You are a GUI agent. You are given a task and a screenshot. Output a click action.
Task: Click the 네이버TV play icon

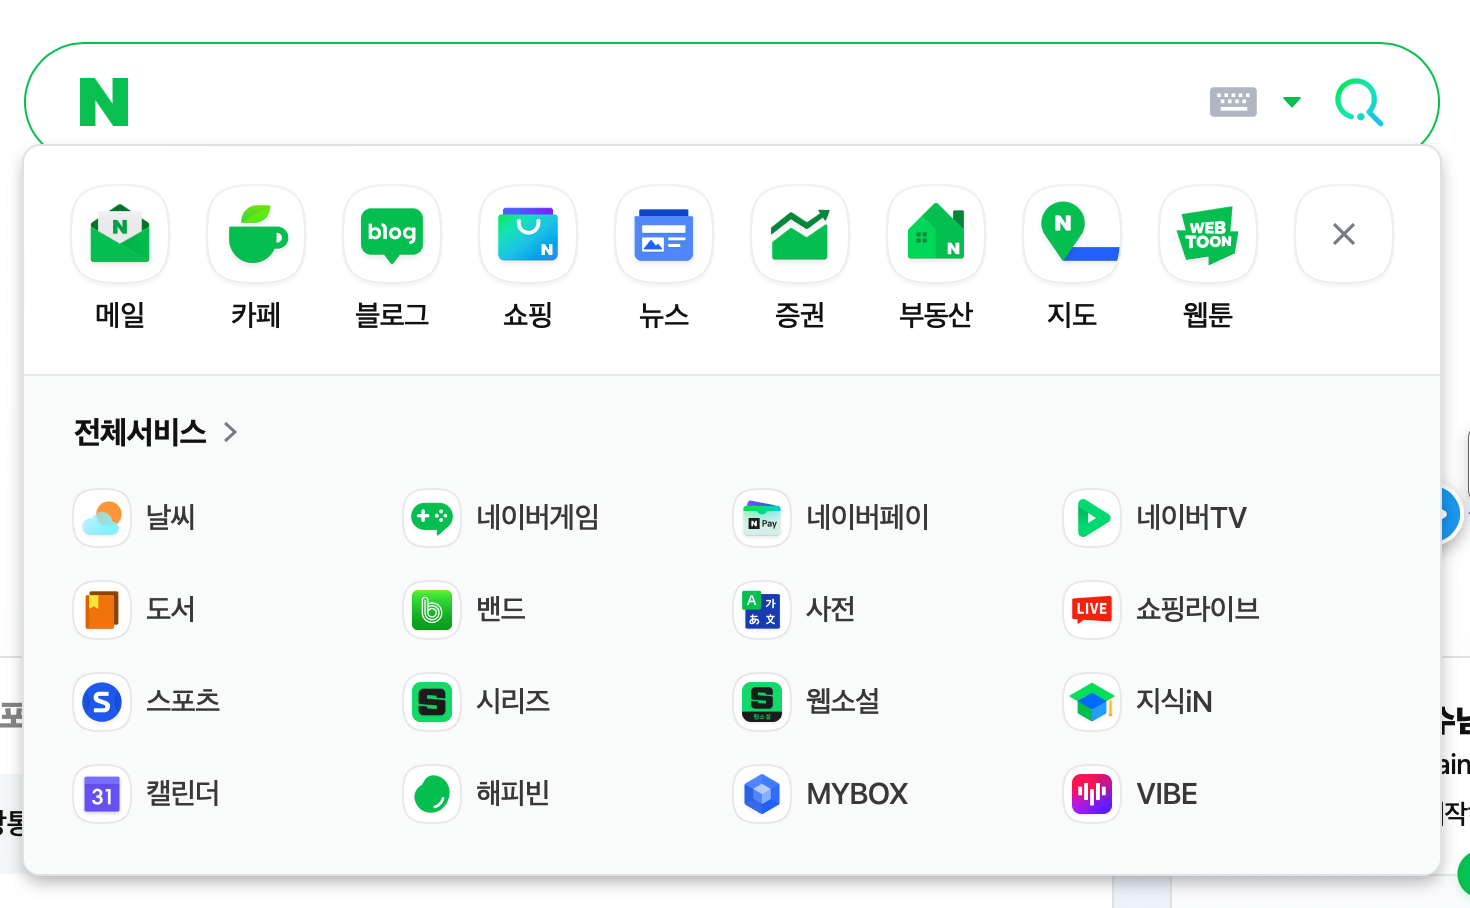coord(1092,518)
